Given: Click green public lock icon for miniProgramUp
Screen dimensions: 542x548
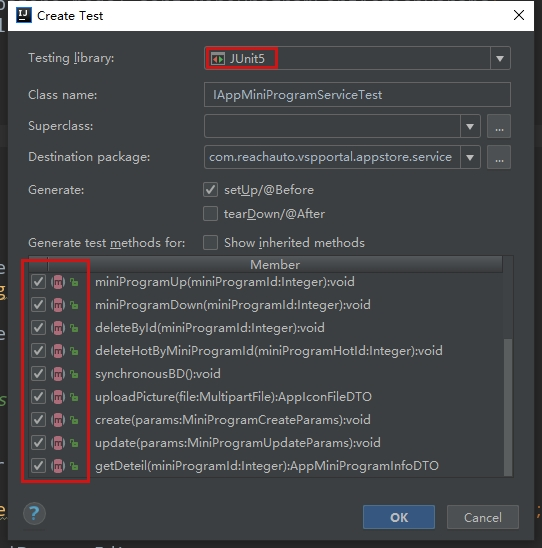Looking at the screenshot, I should click(x=74, y=282).
